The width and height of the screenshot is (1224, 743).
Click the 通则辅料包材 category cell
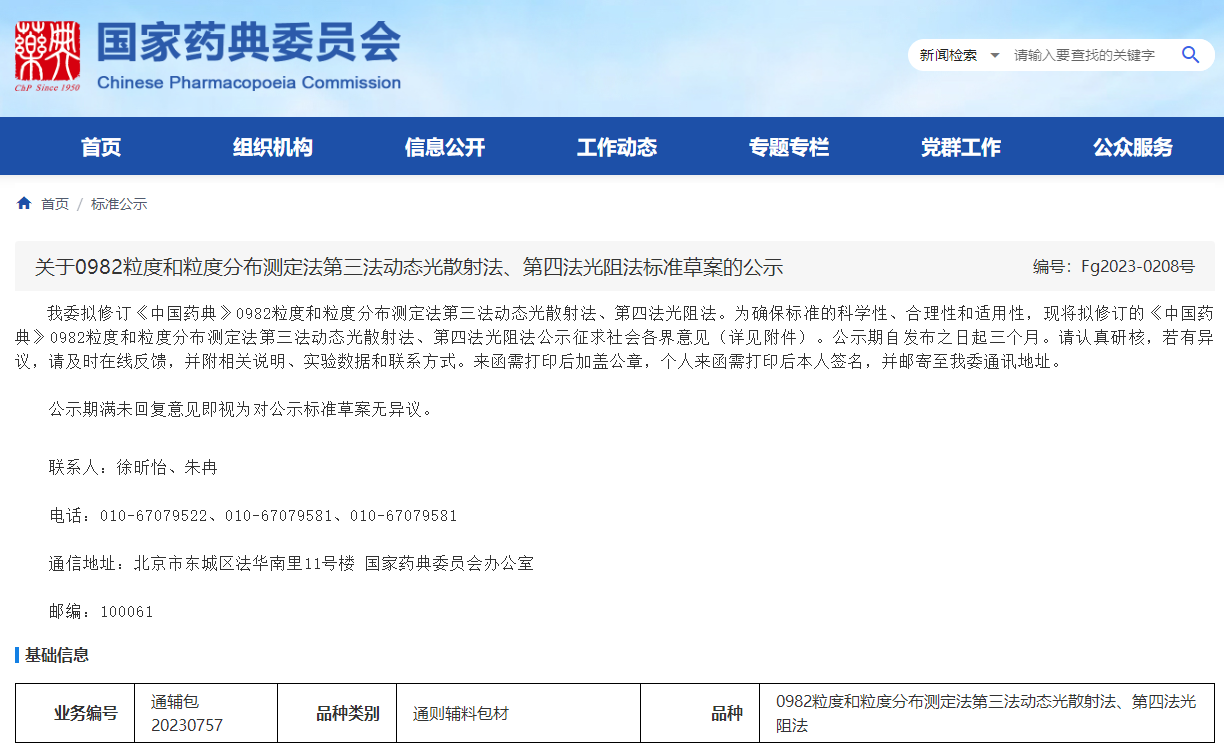pos(461,714)
